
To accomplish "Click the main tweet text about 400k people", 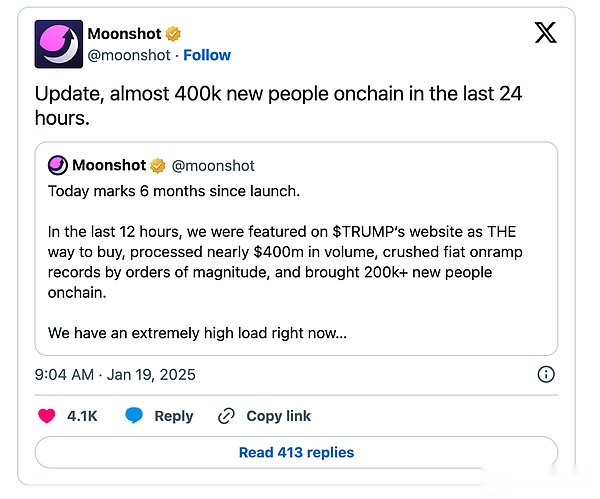I will pyautogui.click(x=278, y=105).
